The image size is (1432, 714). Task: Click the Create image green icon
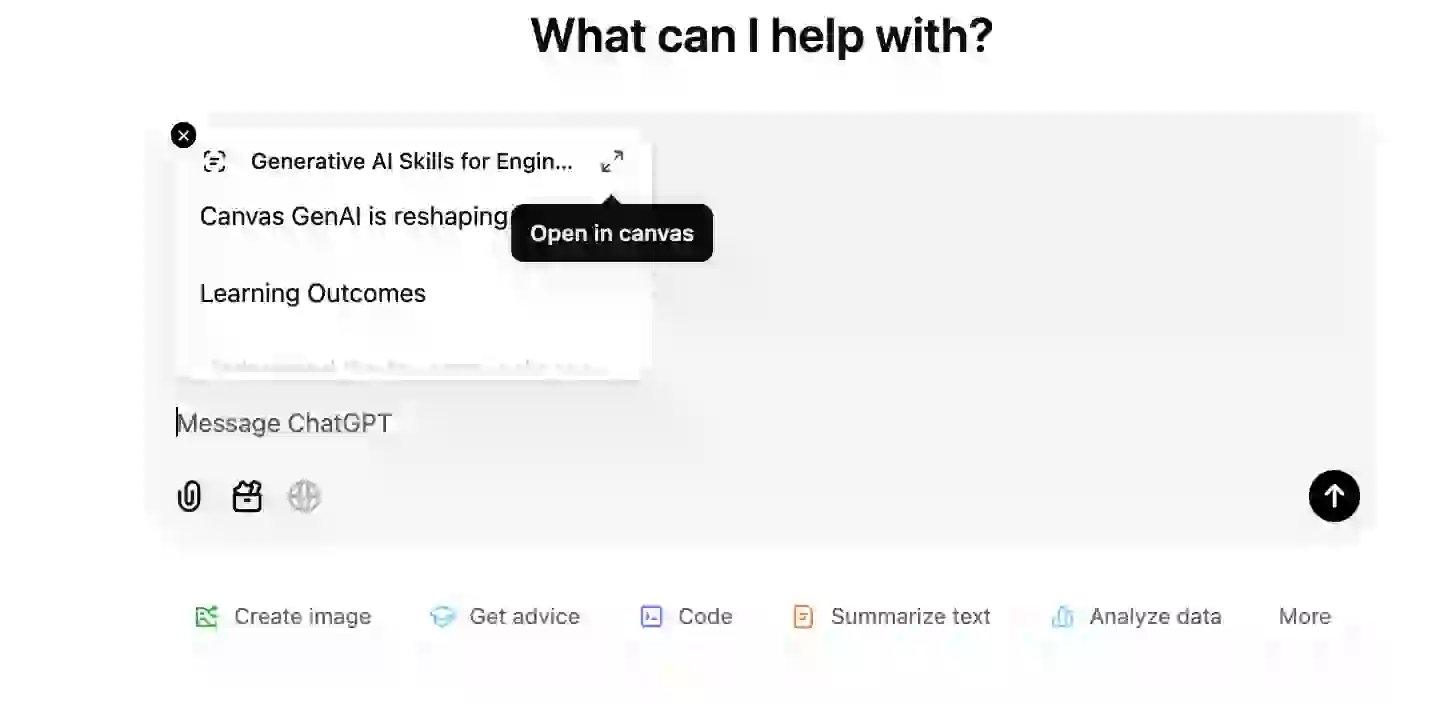tap(206, 617)
